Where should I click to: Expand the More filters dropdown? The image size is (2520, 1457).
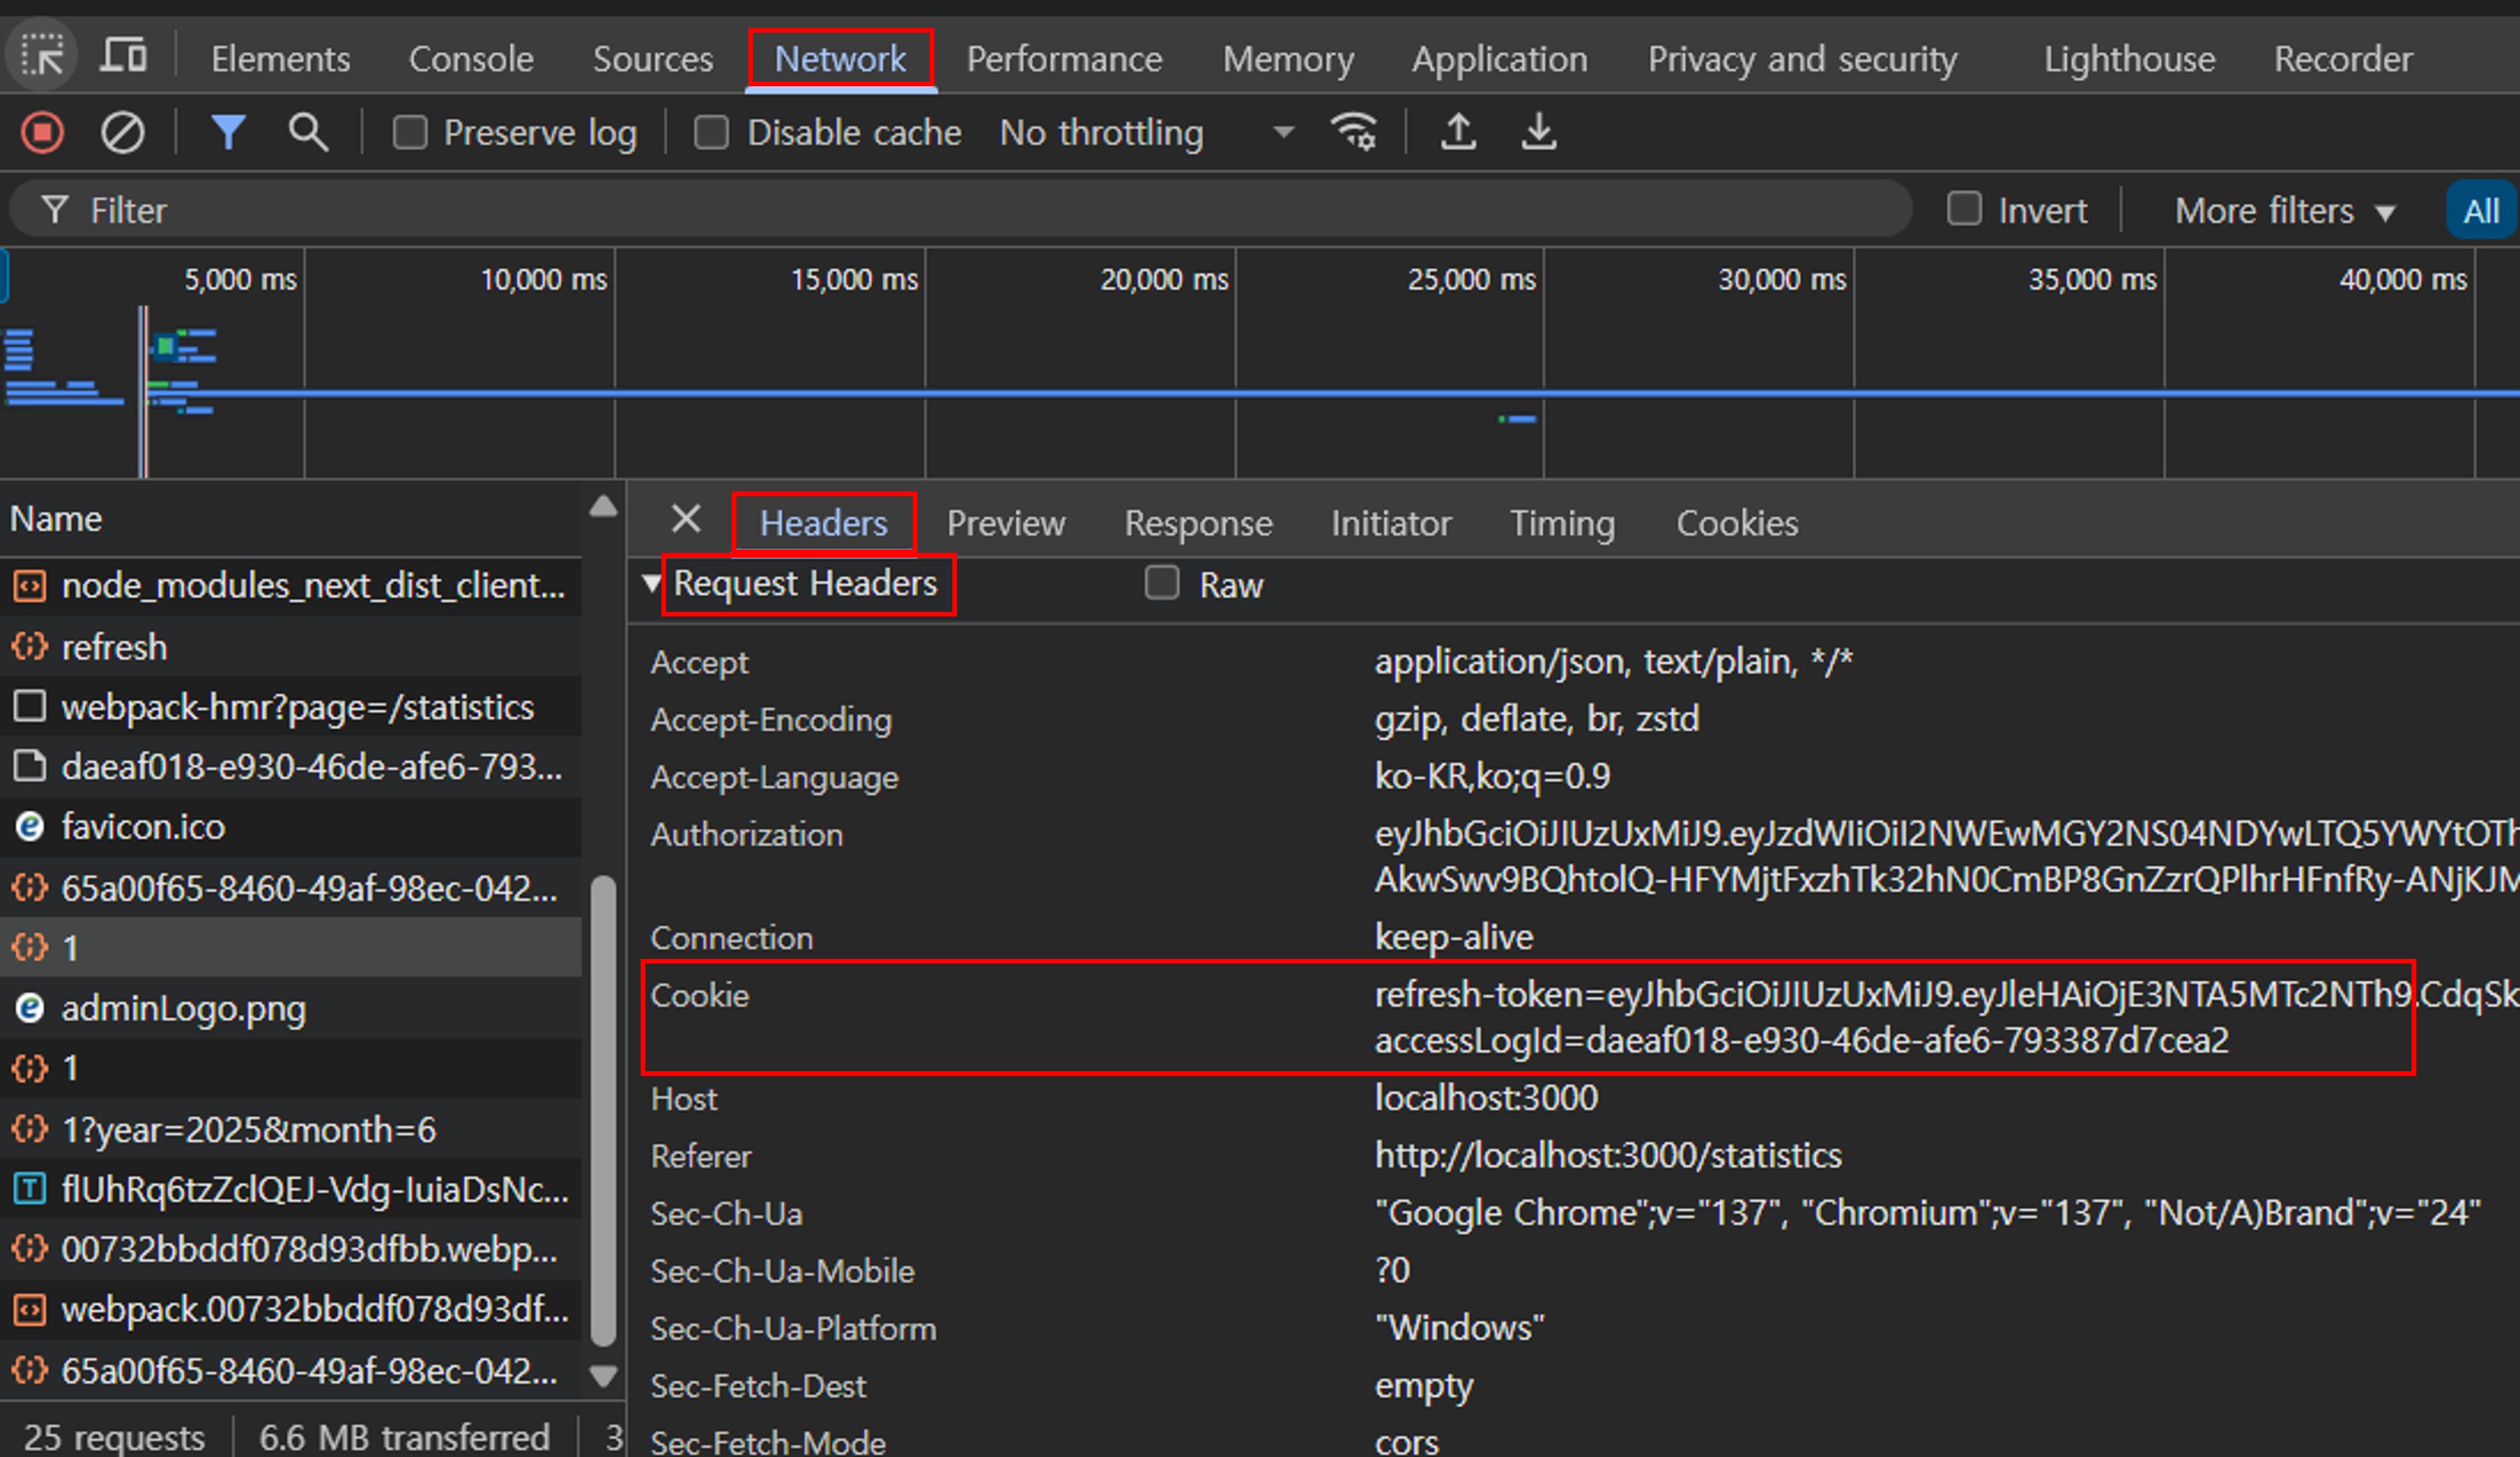click(2284, 211)
